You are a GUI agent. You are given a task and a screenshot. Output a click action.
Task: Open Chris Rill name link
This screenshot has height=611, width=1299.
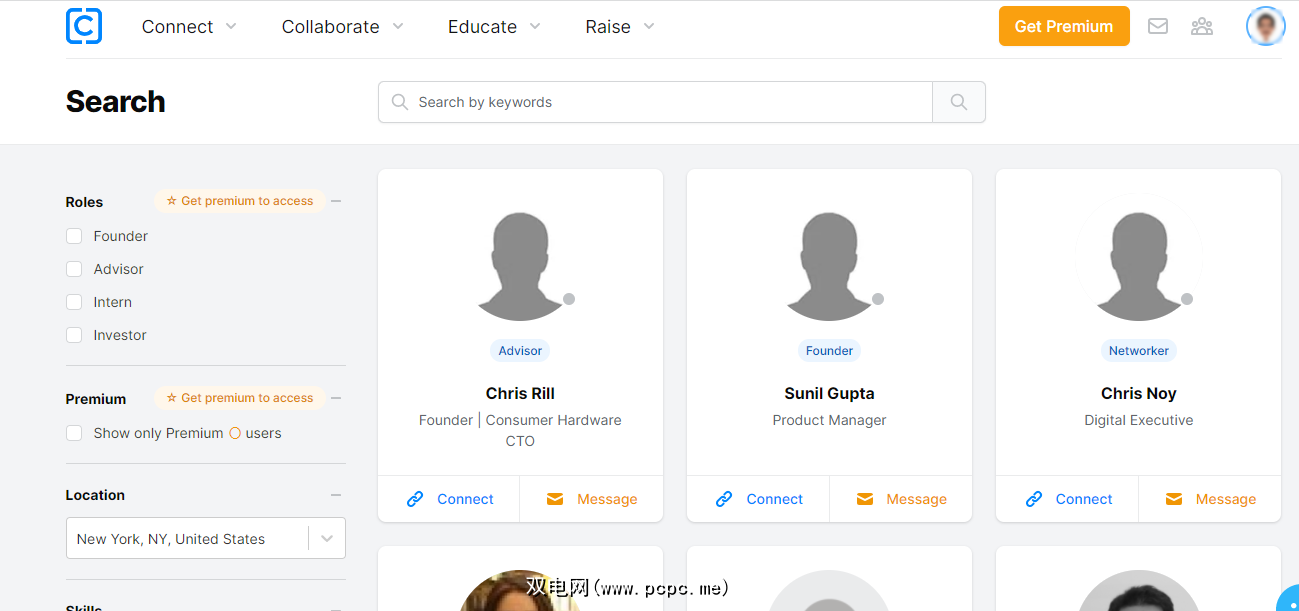[520, 393]
